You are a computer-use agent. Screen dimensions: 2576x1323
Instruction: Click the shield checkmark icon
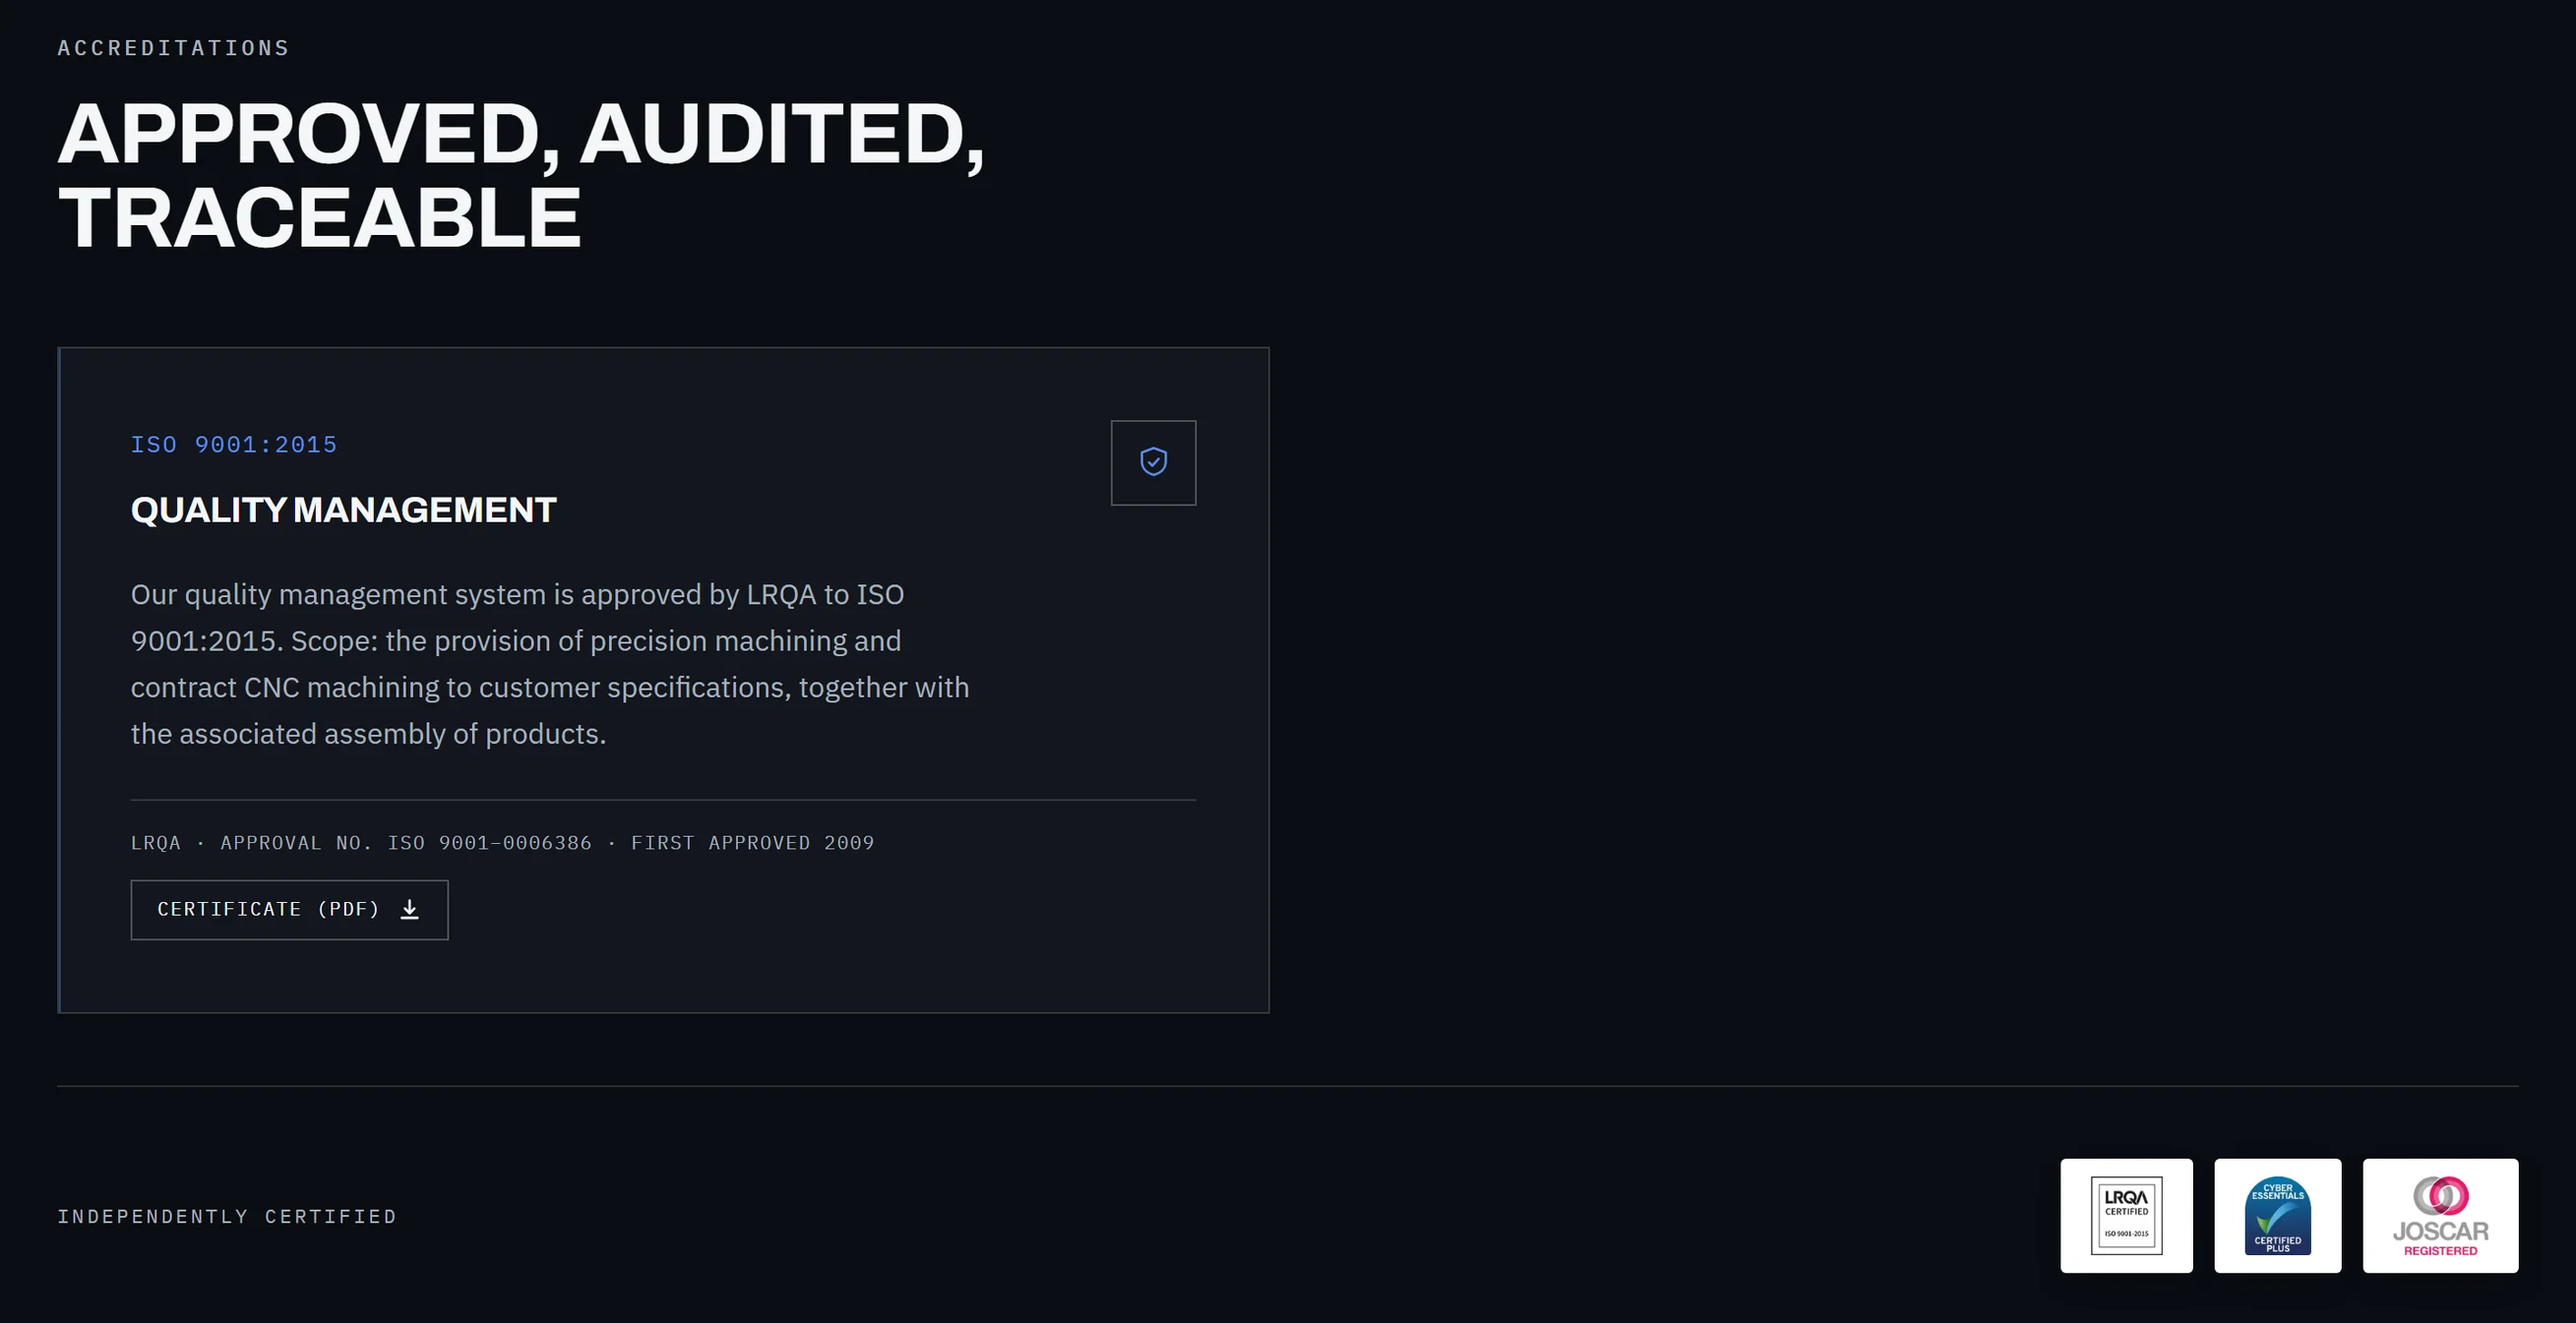click(1153, 462)
